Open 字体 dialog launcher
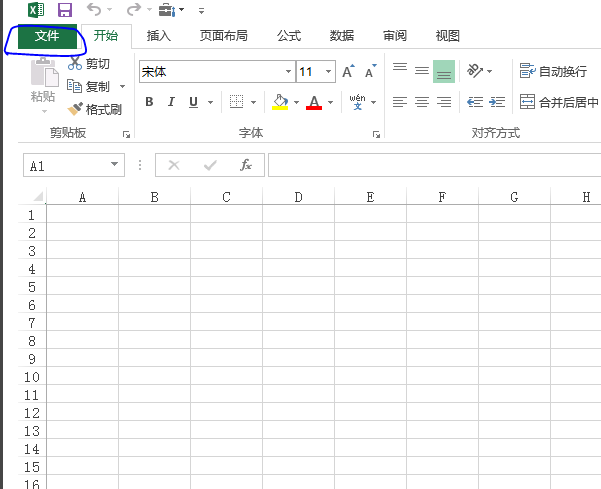 point(376,134)
